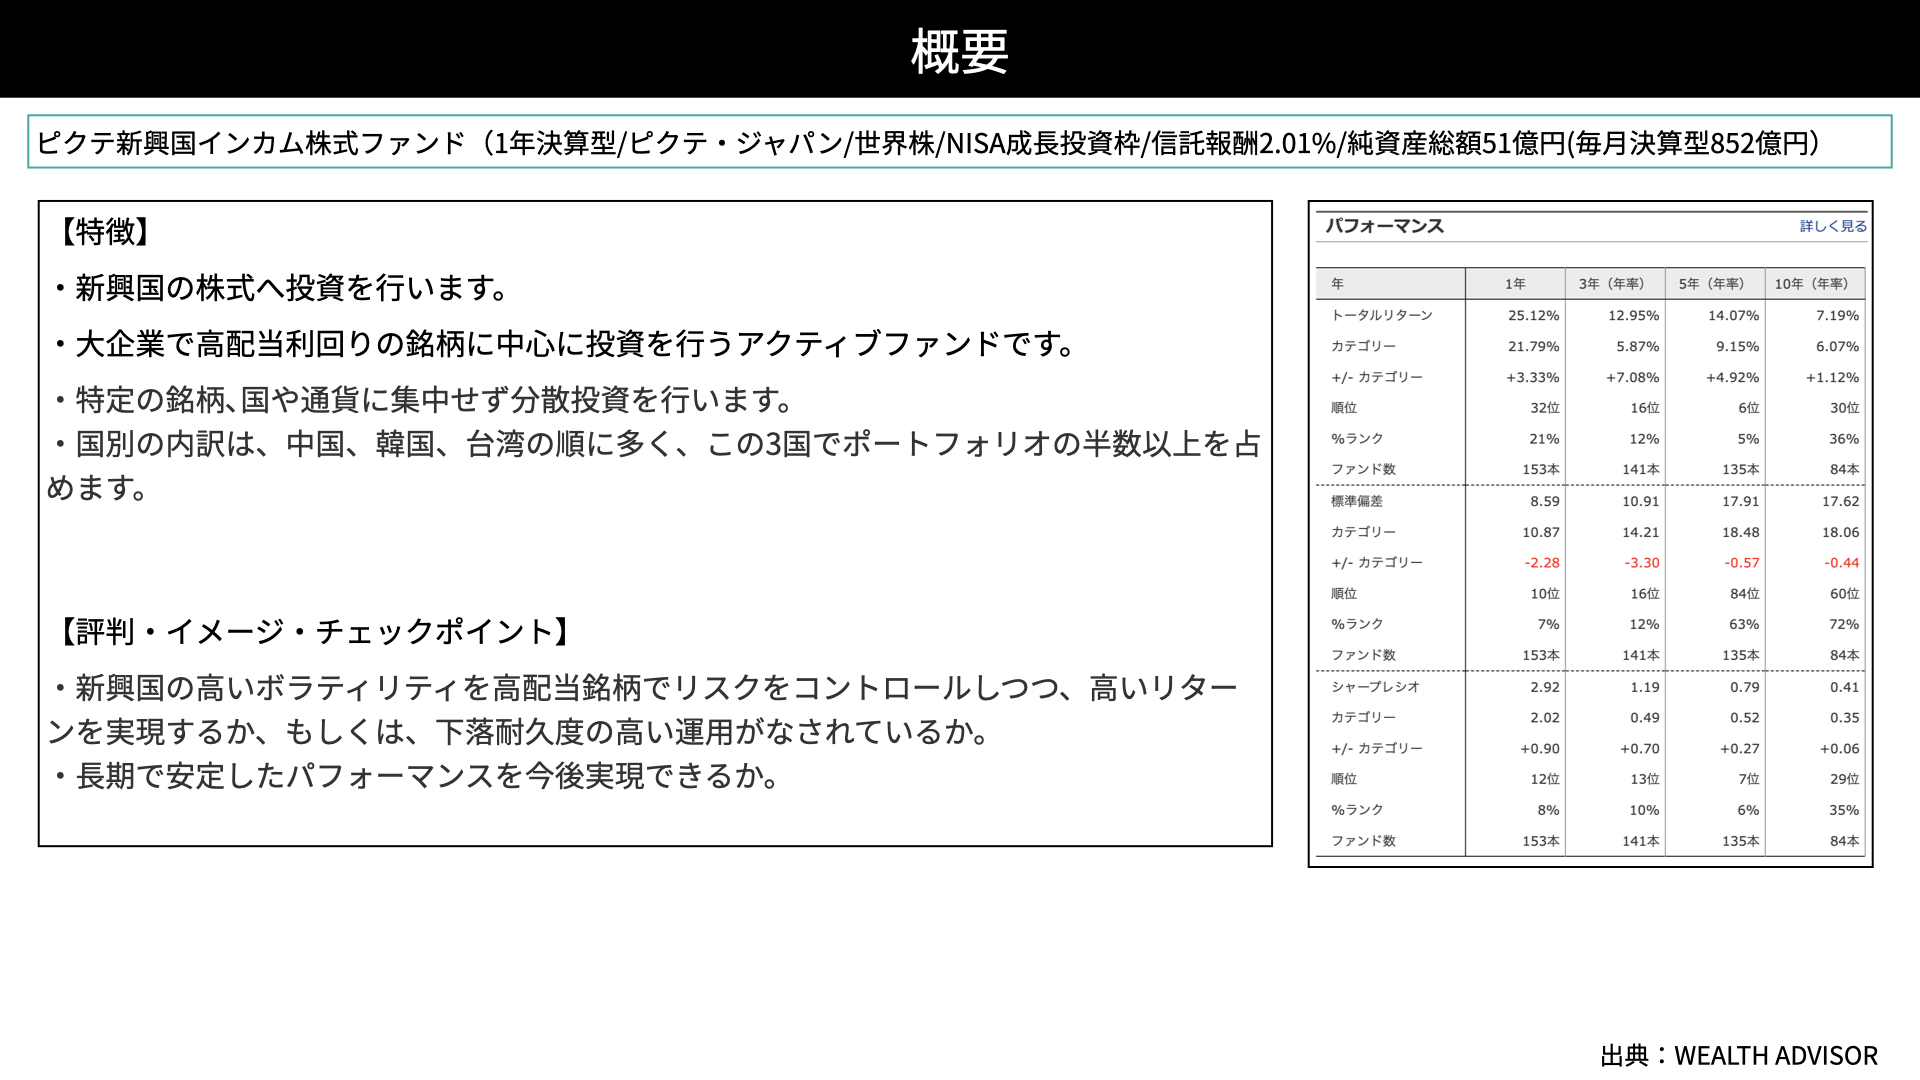The height and width of the screenshot is (1080, 1920).
Task: Select the 10年（年率） column header
Action: point(1815,284)
